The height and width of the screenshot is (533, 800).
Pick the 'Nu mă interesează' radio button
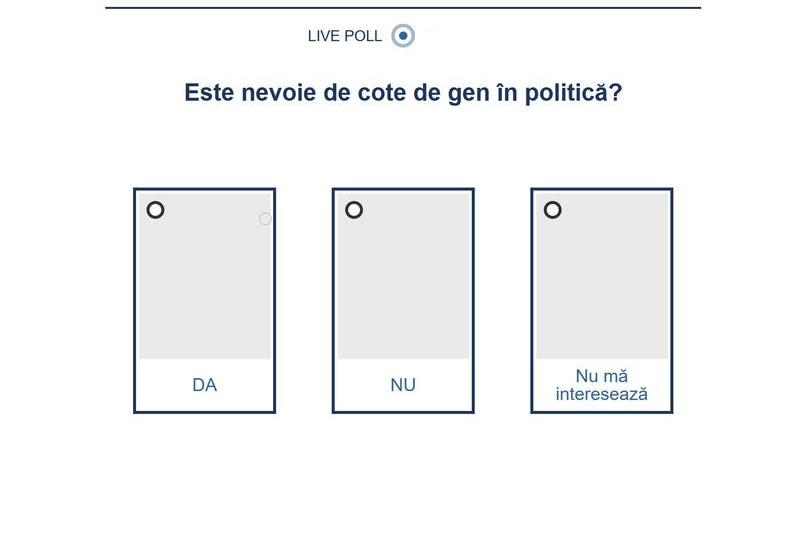pyautogui.click(x=552, y=210)
